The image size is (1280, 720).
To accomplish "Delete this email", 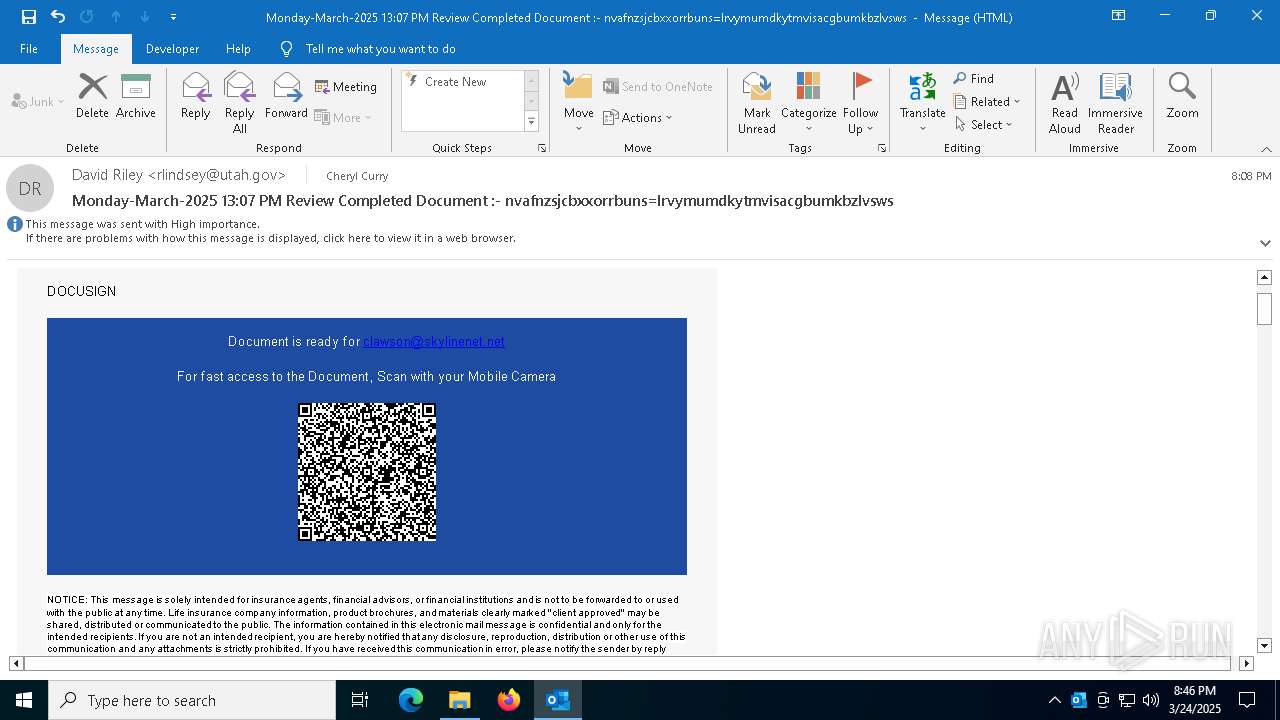I will click(92, 96).
